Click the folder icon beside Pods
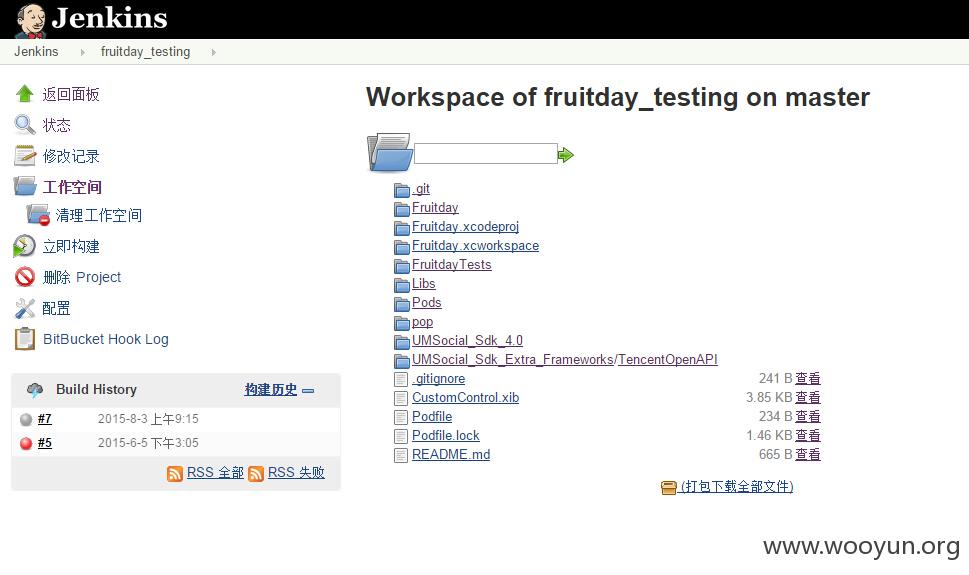 click(x=402, y=304)
